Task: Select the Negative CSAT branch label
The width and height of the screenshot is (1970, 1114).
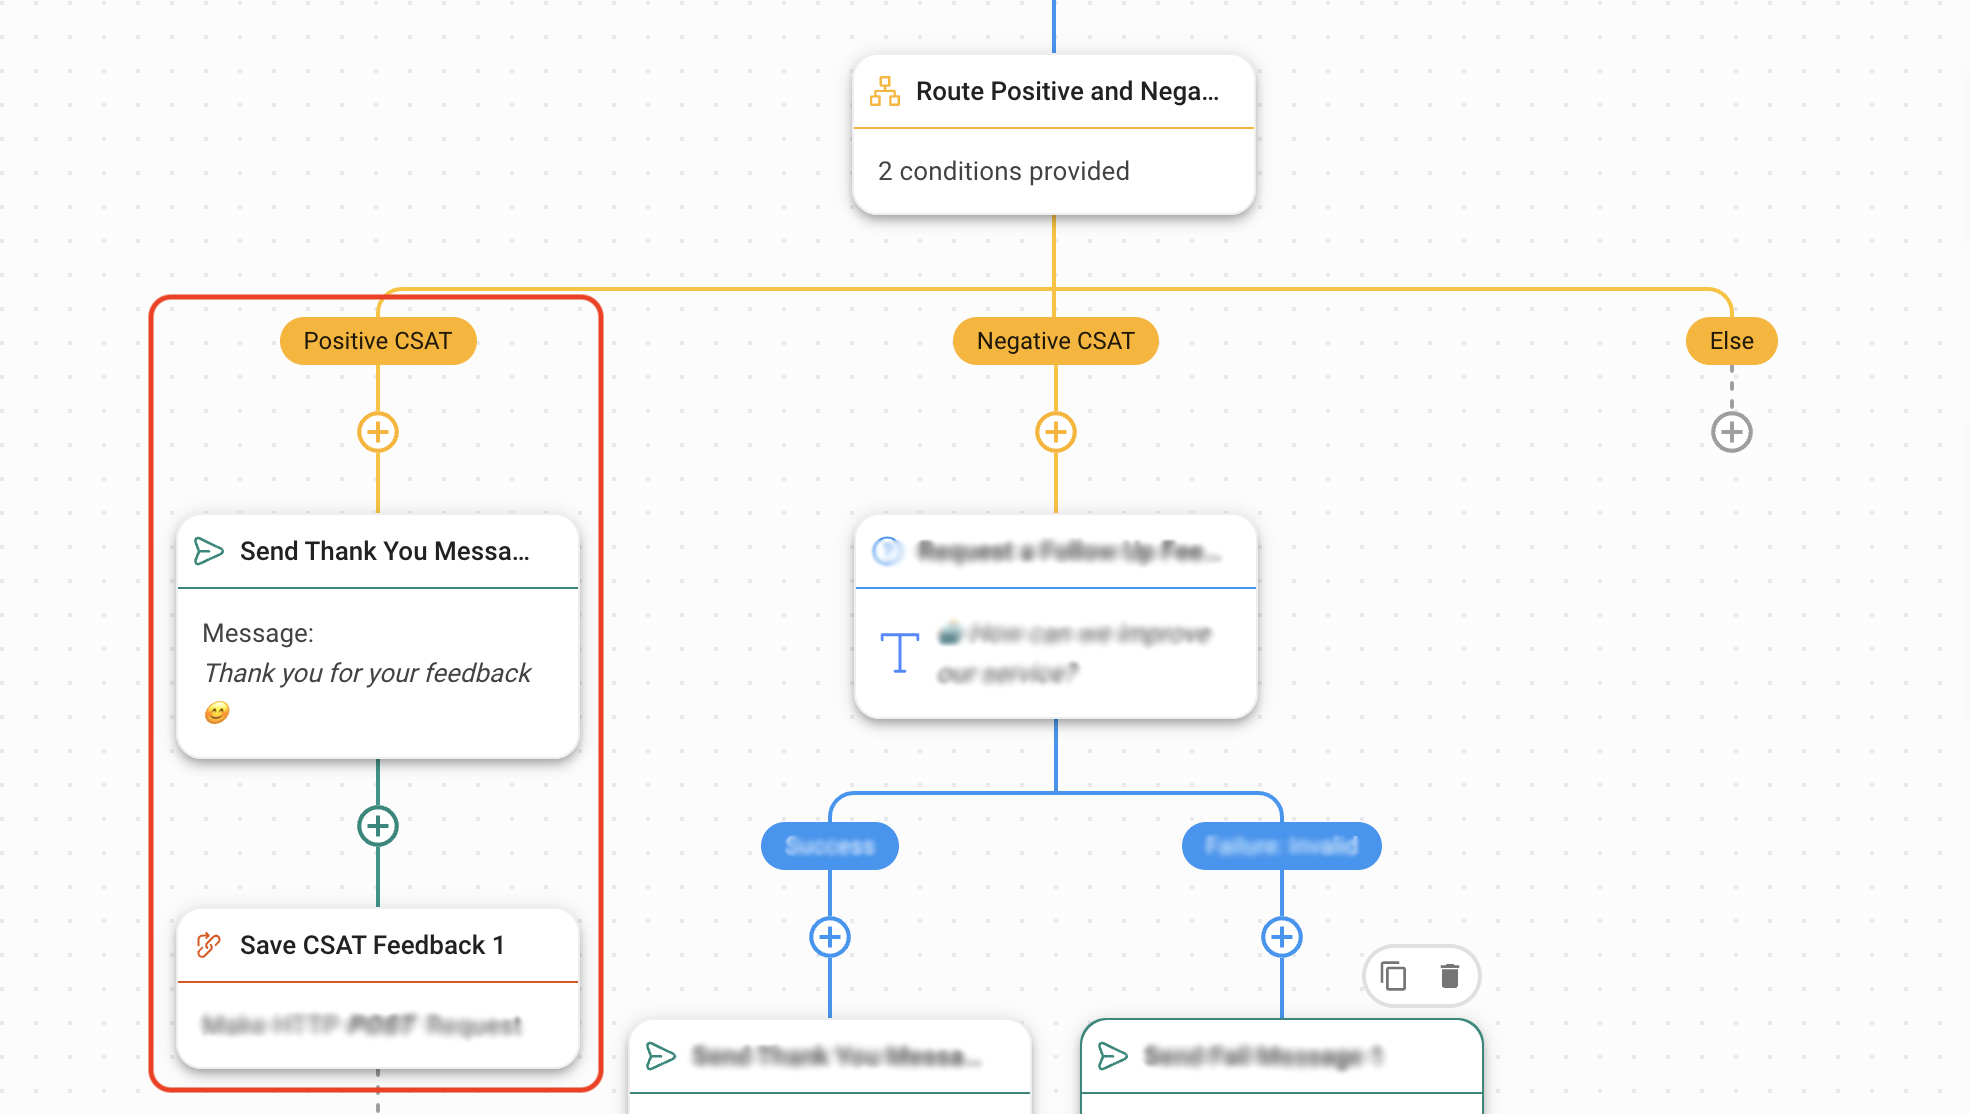Action: (x=1055, y=341)
